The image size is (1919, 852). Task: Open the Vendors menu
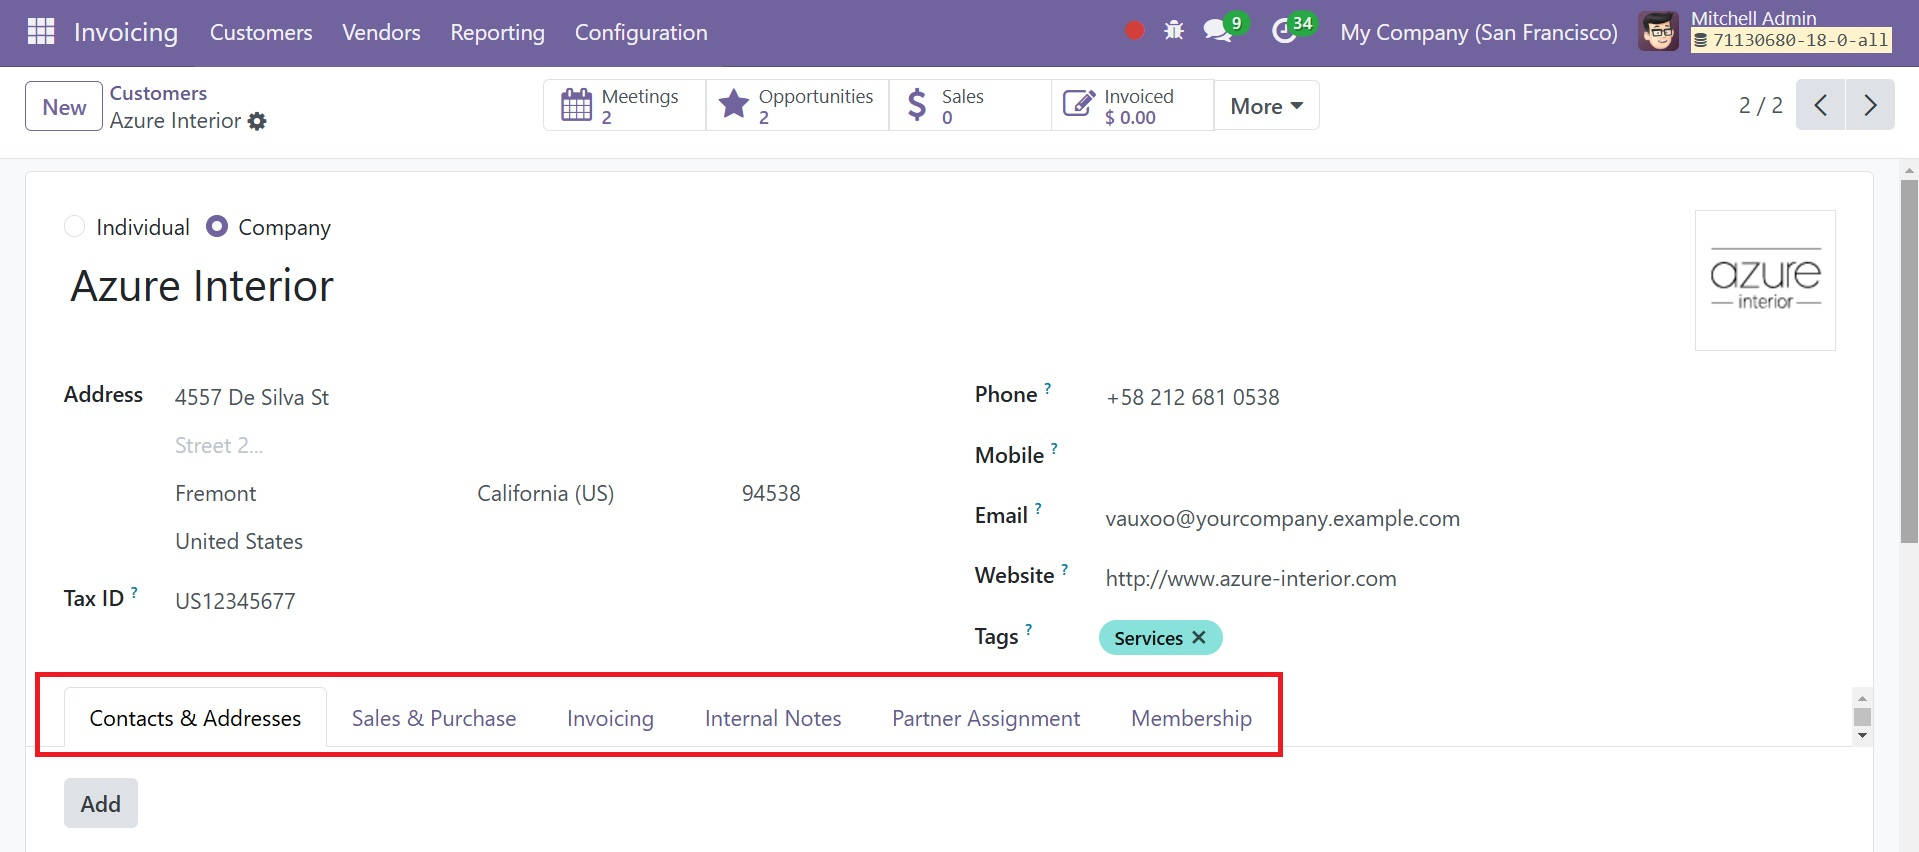pyautogui.click(x=381, y=32)
